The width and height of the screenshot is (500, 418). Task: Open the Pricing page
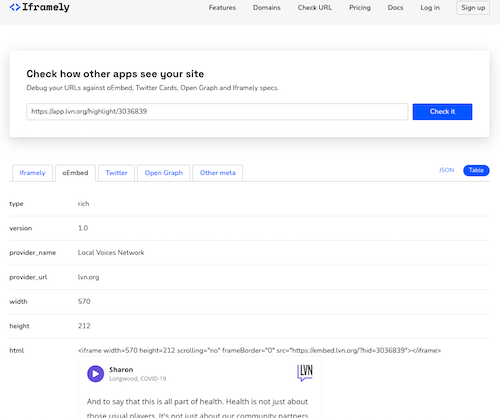pos(360,8)
